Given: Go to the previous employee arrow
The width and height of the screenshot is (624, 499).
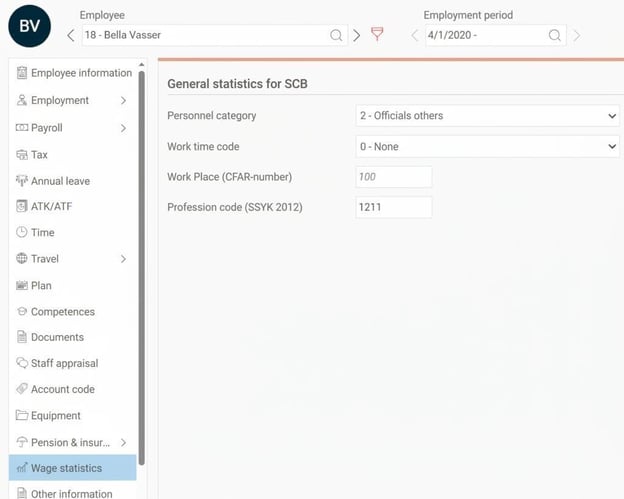Looking at the screenshot, I should (x=70, y=35).
